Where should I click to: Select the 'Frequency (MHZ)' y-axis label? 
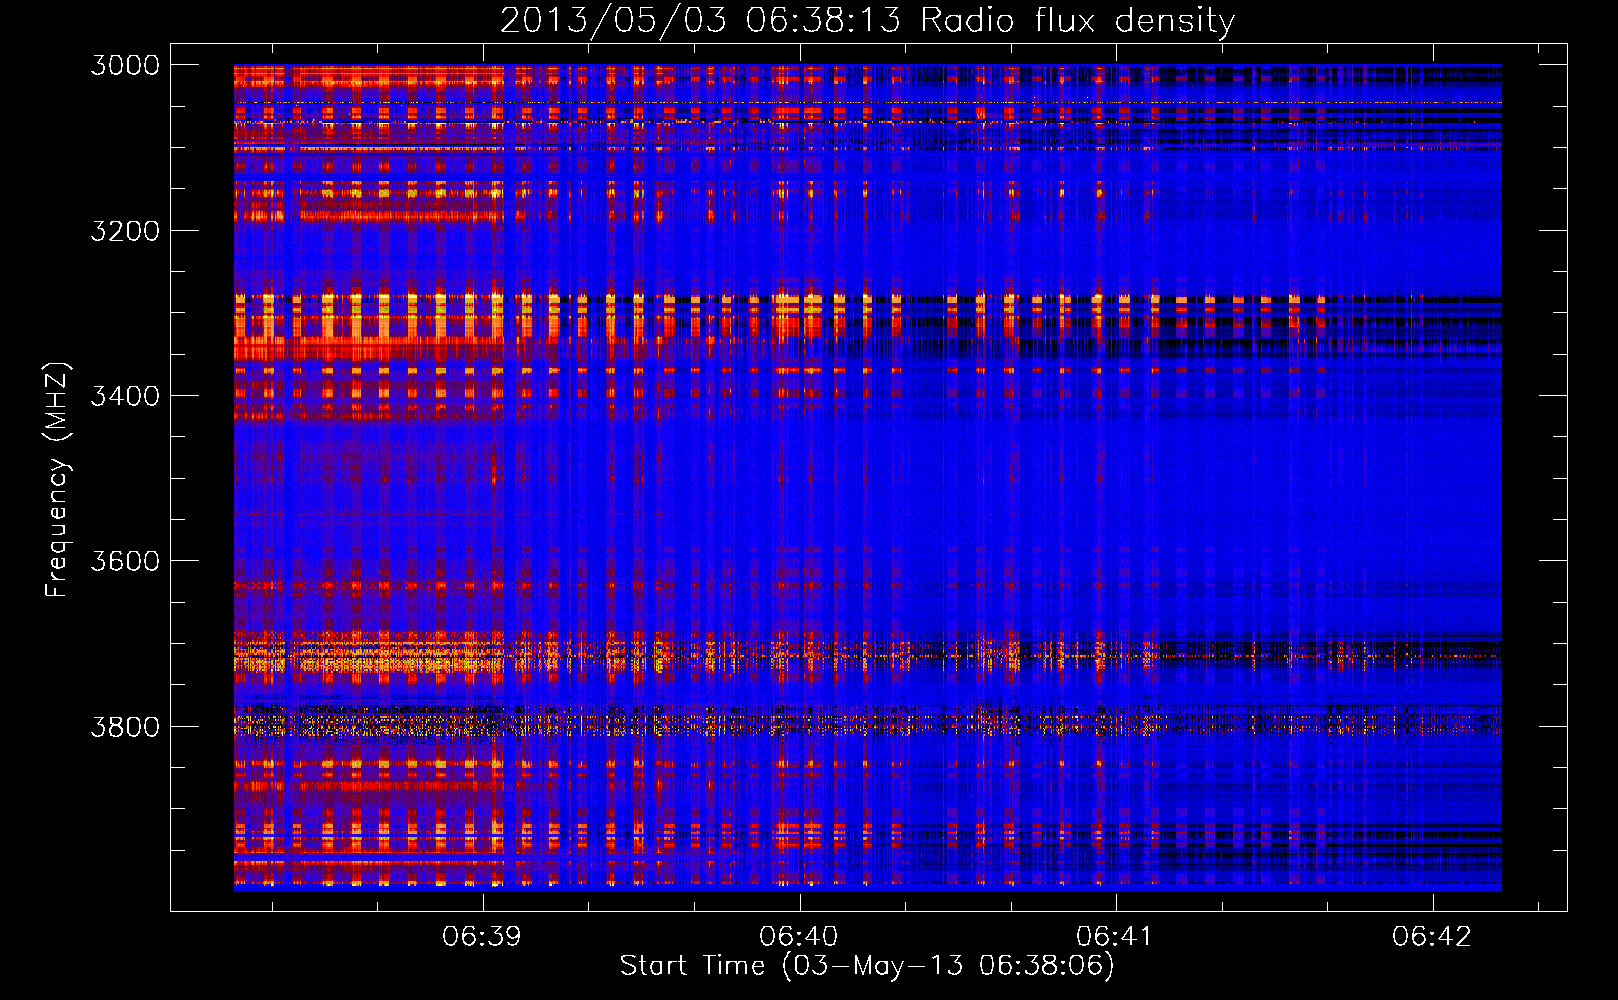[57, 480]
